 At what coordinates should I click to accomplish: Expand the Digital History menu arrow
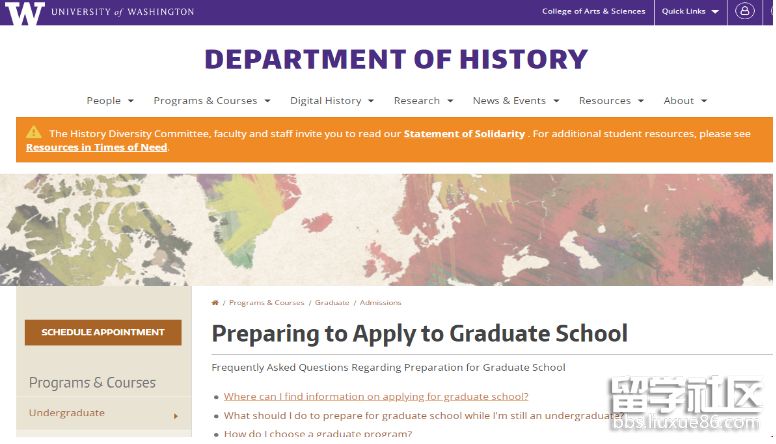(371, 101)
